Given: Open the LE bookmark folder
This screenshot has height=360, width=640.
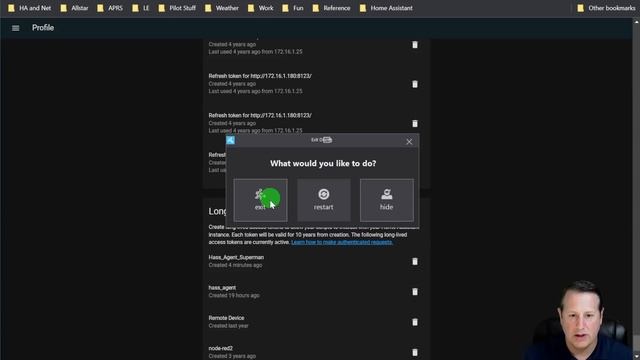Looking at the screenshot, I should click(141, 8).
